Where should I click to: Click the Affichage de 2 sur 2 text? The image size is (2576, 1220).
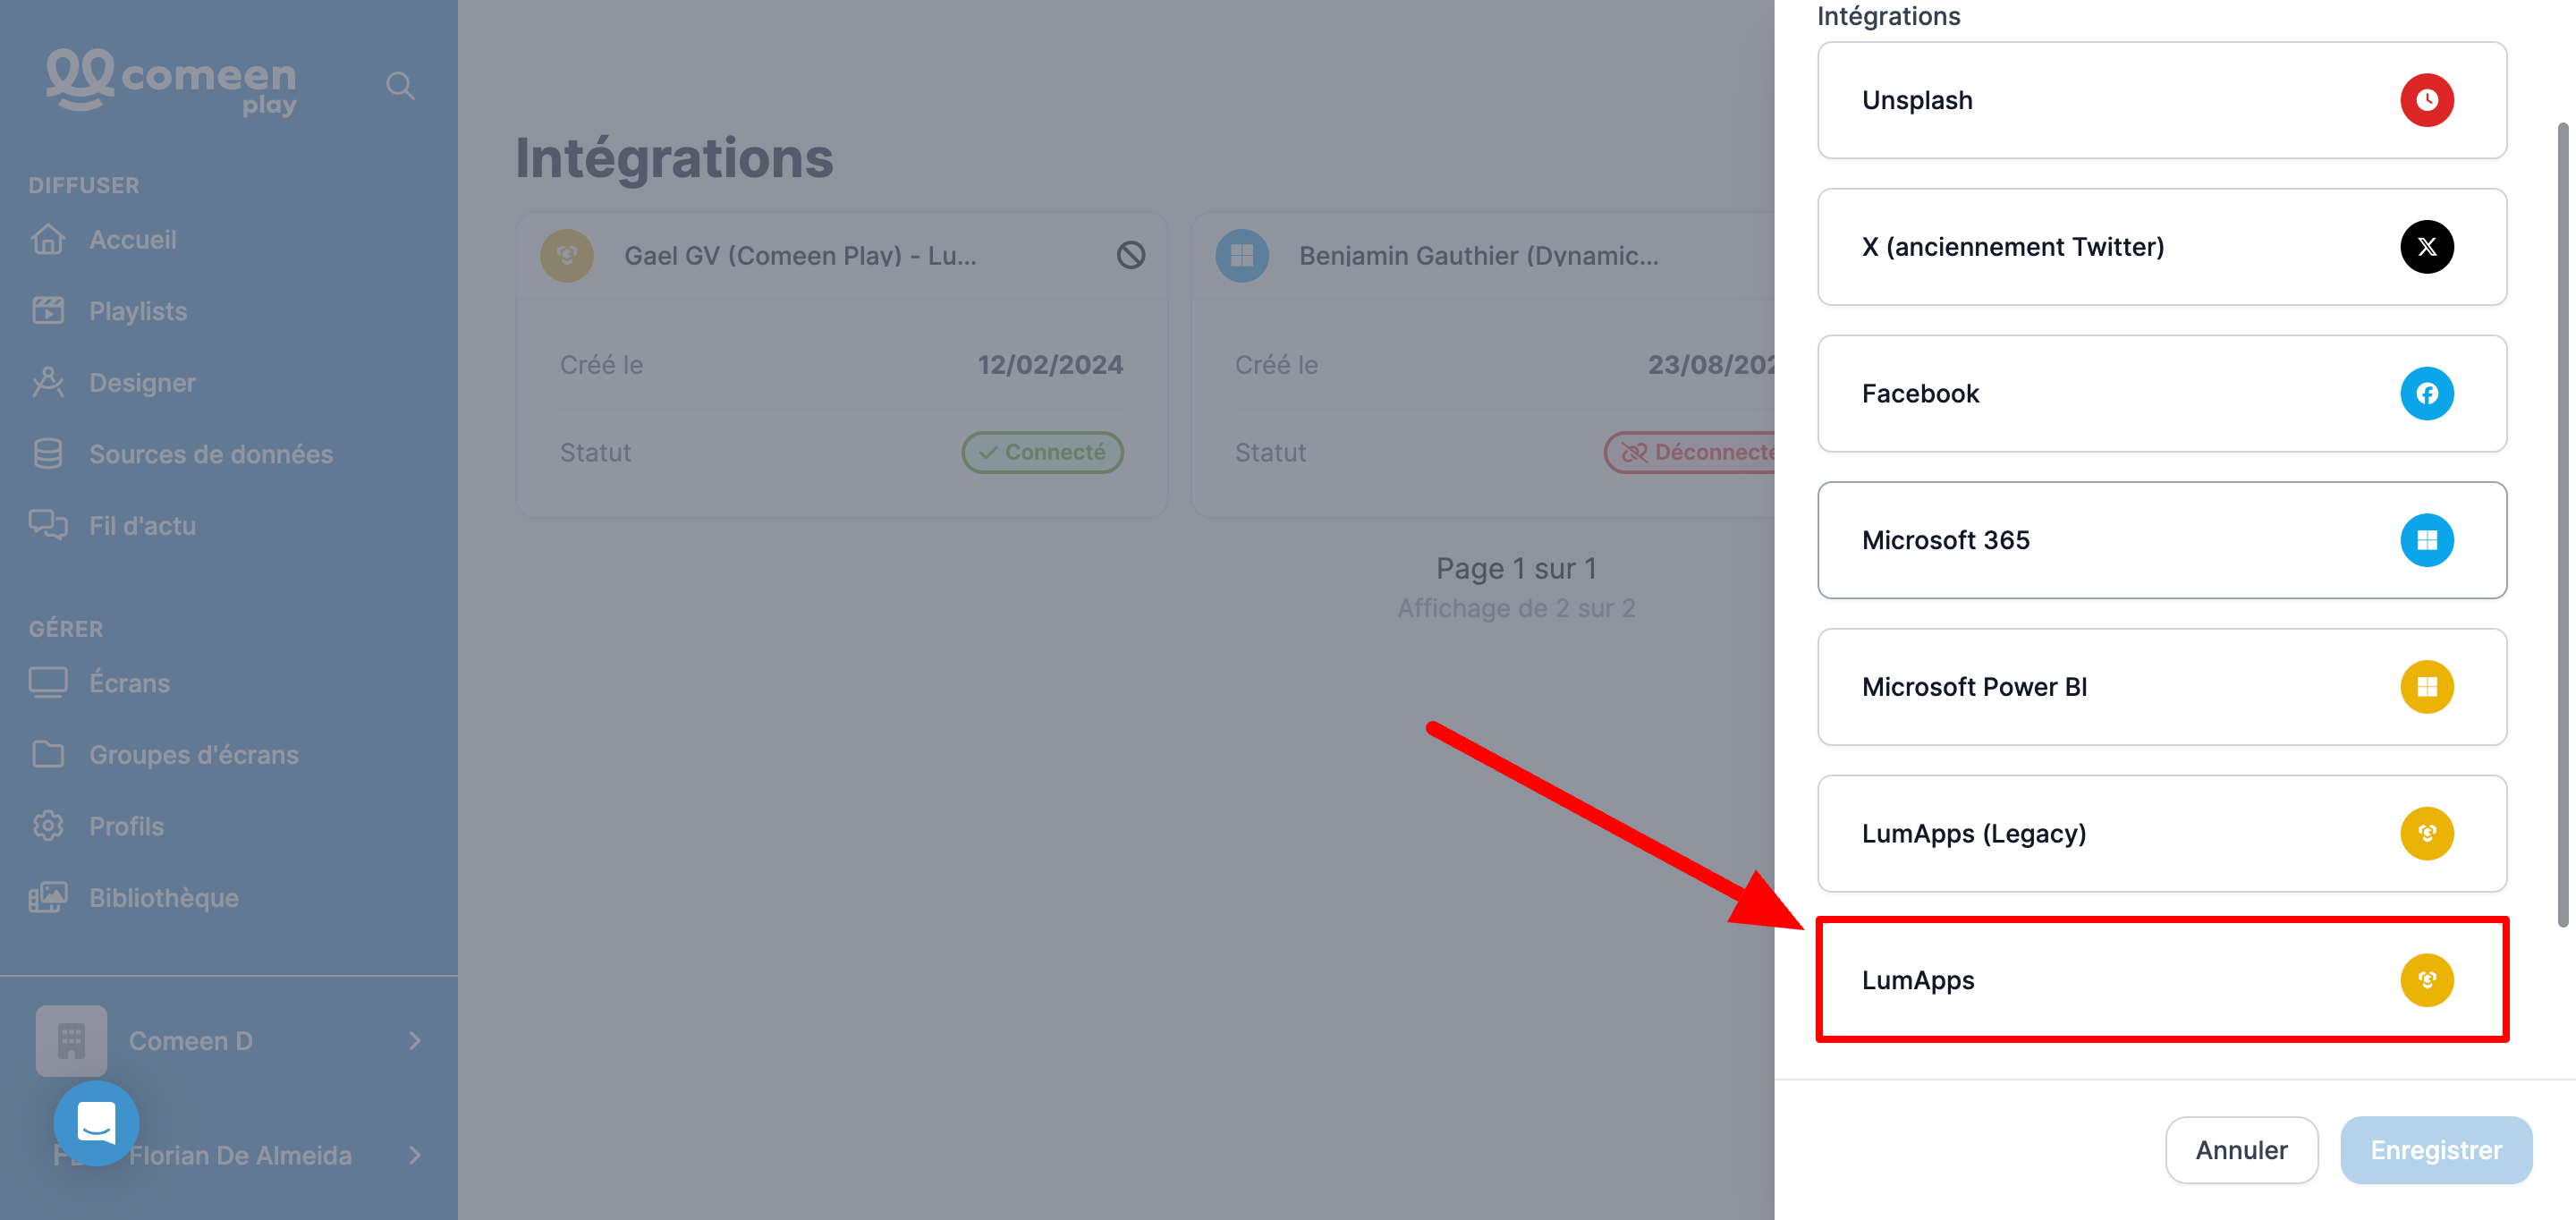pyautogui.click(x=1516, y=608)
